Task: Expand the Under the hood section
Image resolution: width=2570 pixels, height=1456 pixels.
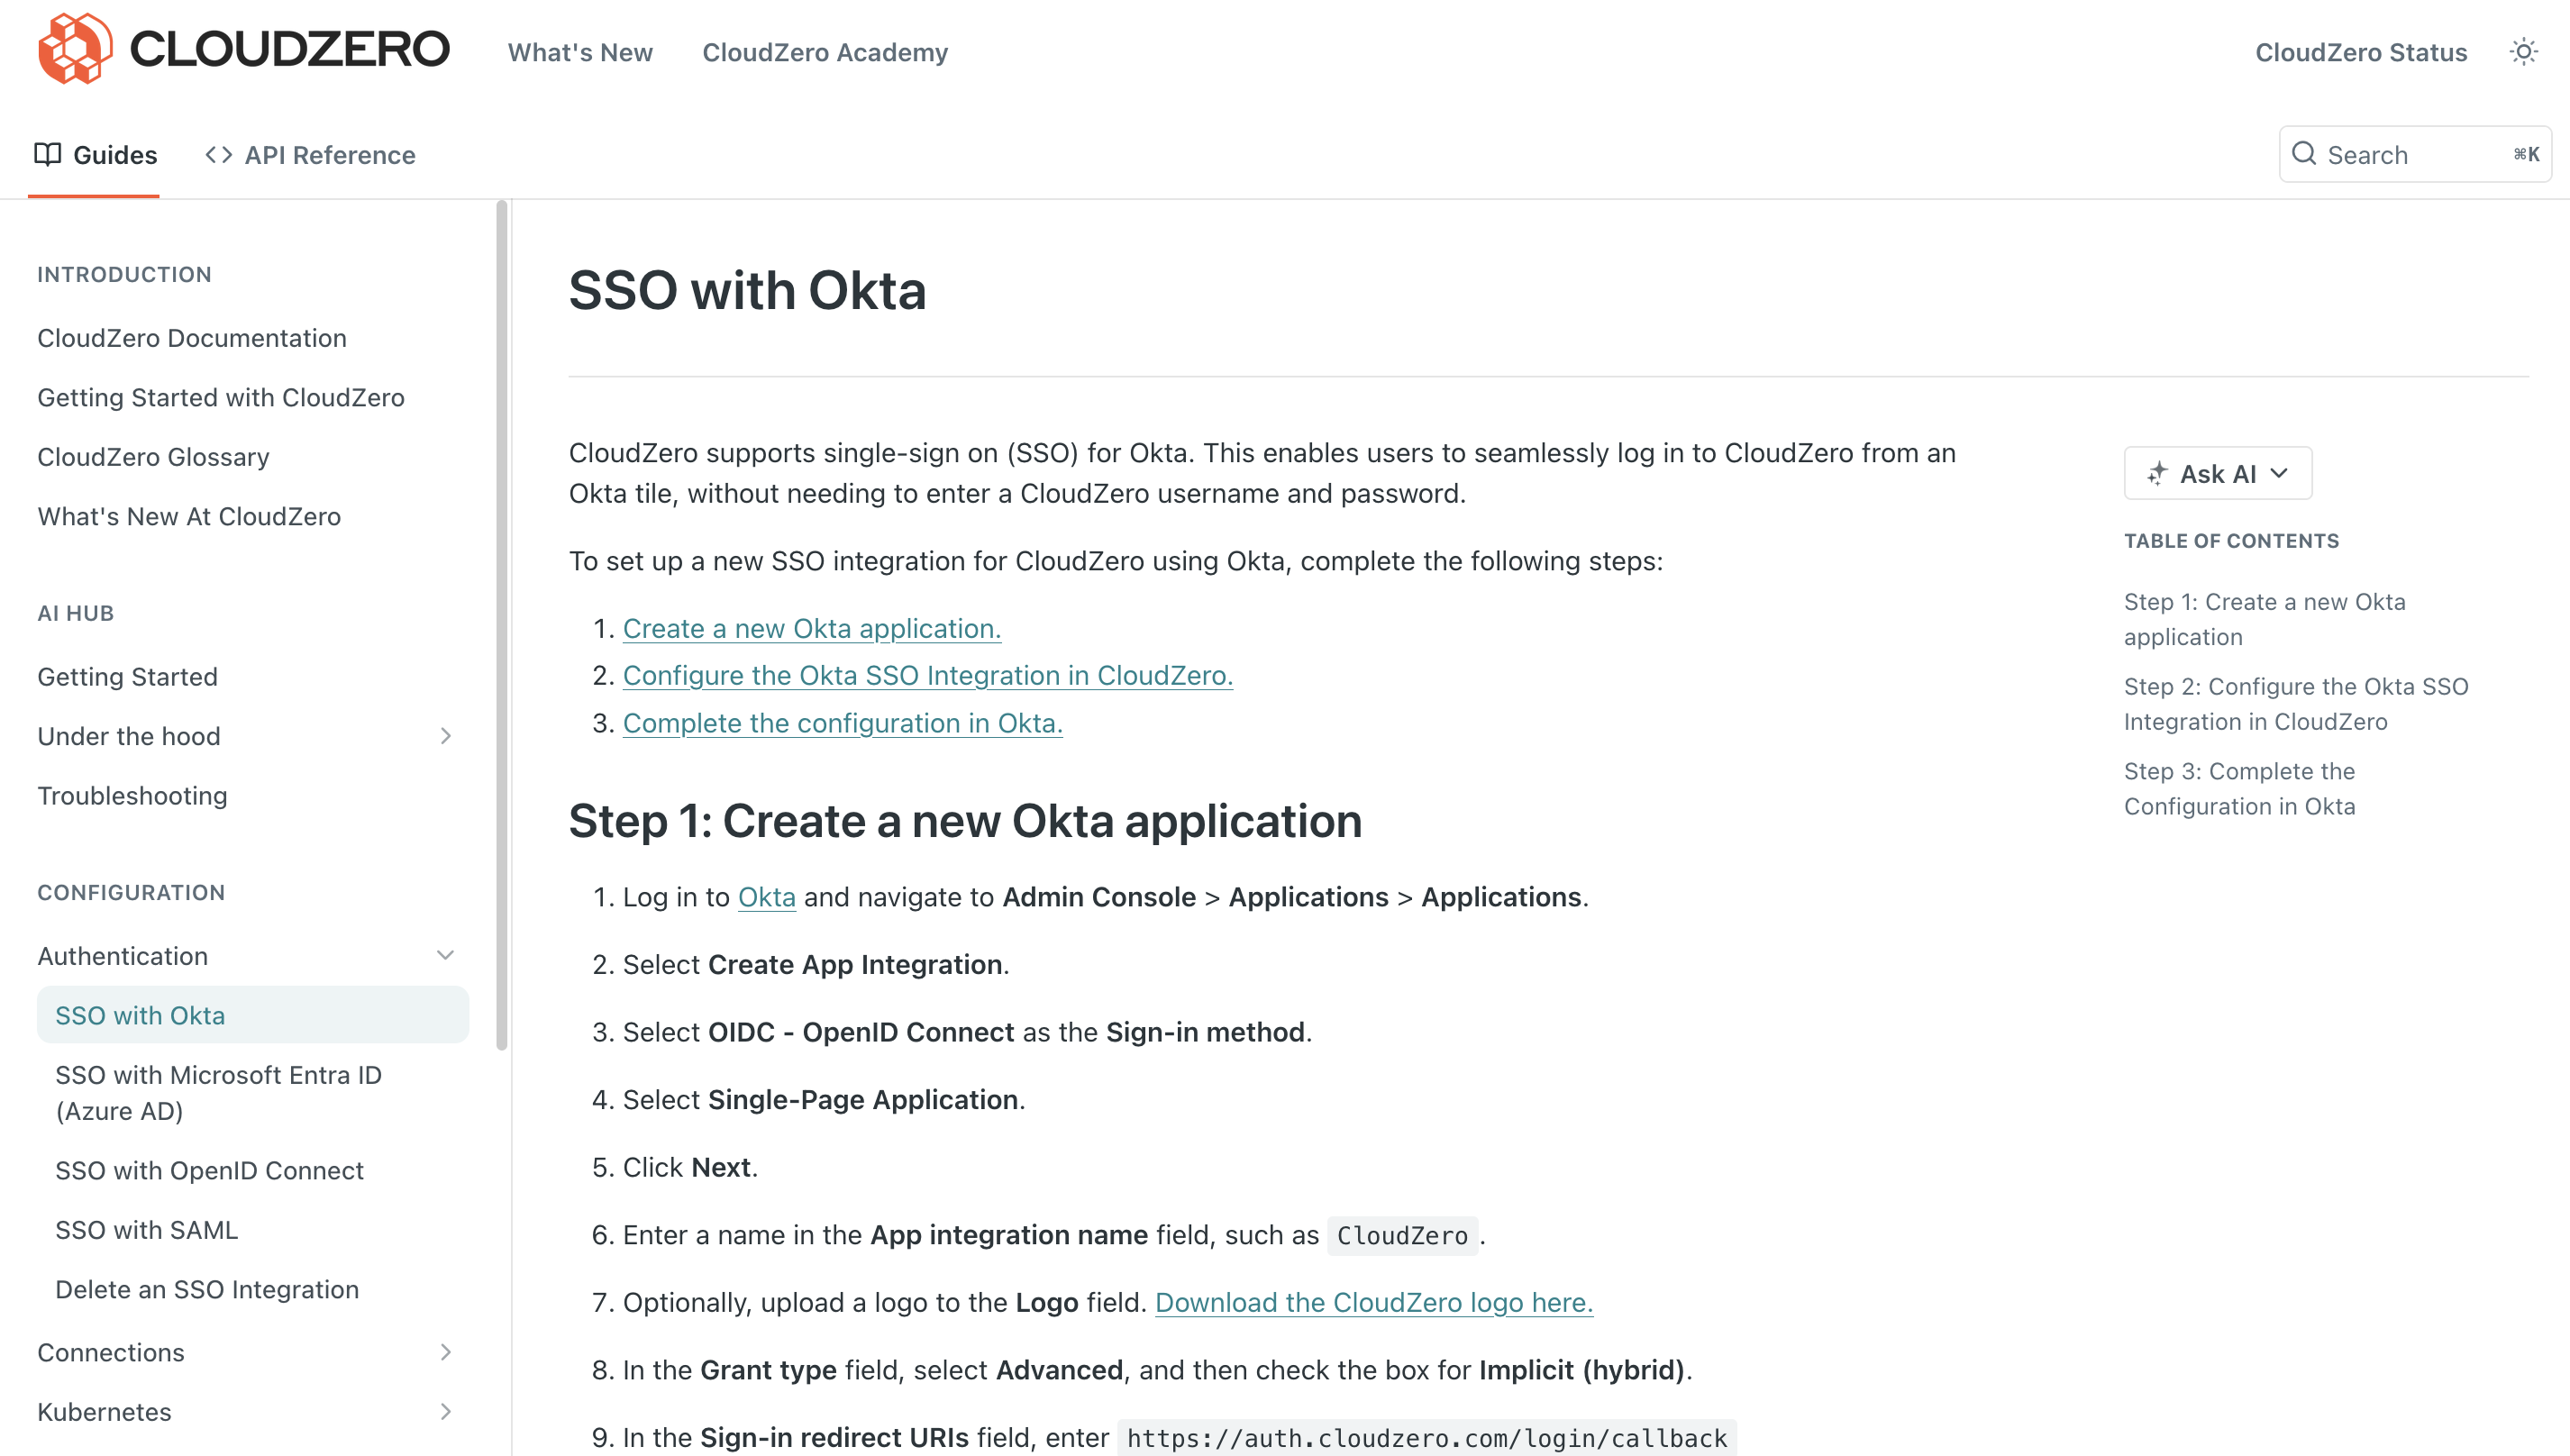Action: (x=446, y=736)
